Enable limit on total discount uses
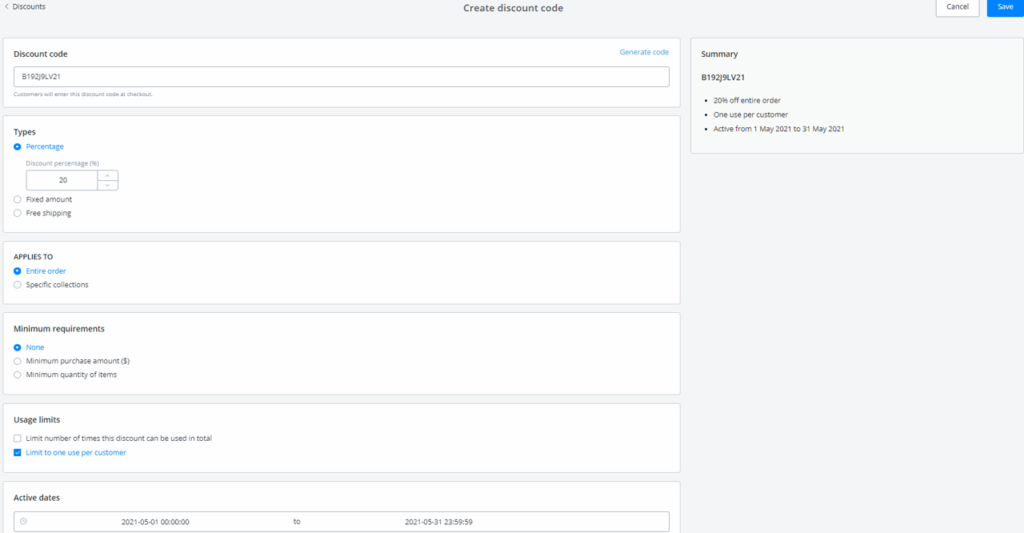 click(x=18, y=438)
